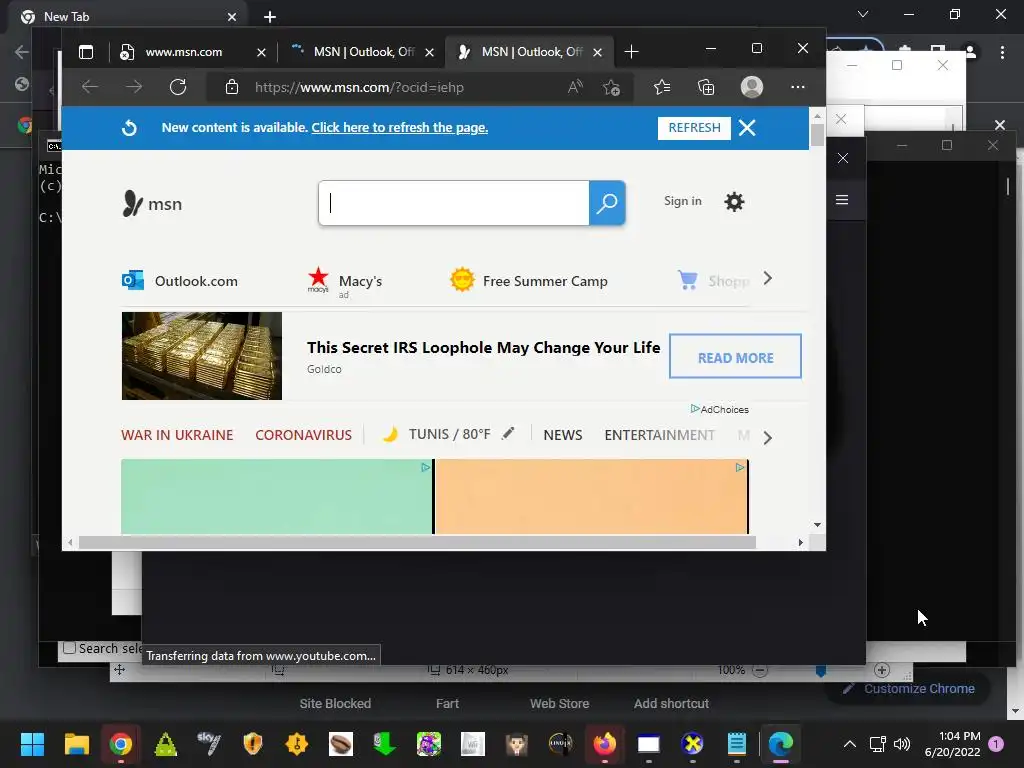Click the Microsoft Edge taskbar icon
1024x768 pixels.
pyautogui.click(x=780, y=744)
